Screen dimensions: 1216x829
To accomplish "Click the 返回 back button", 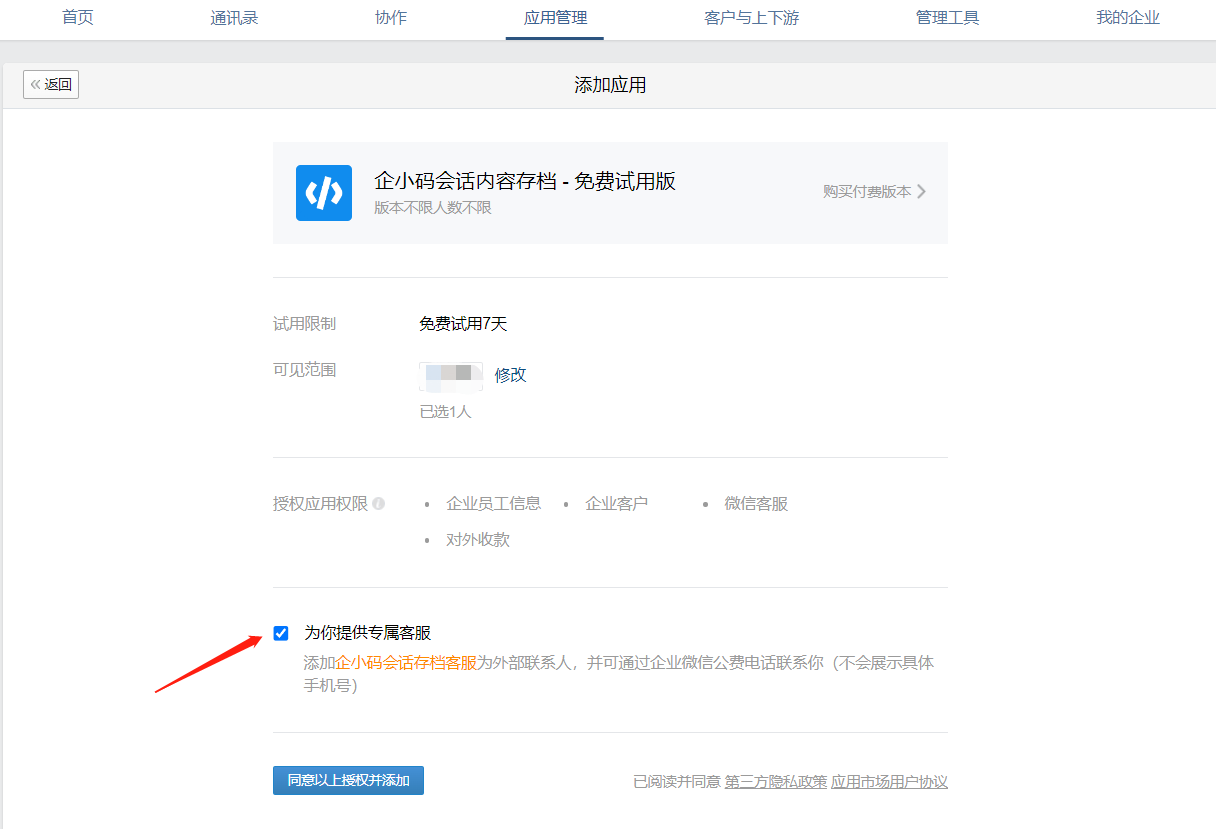I will coord(51,85).
